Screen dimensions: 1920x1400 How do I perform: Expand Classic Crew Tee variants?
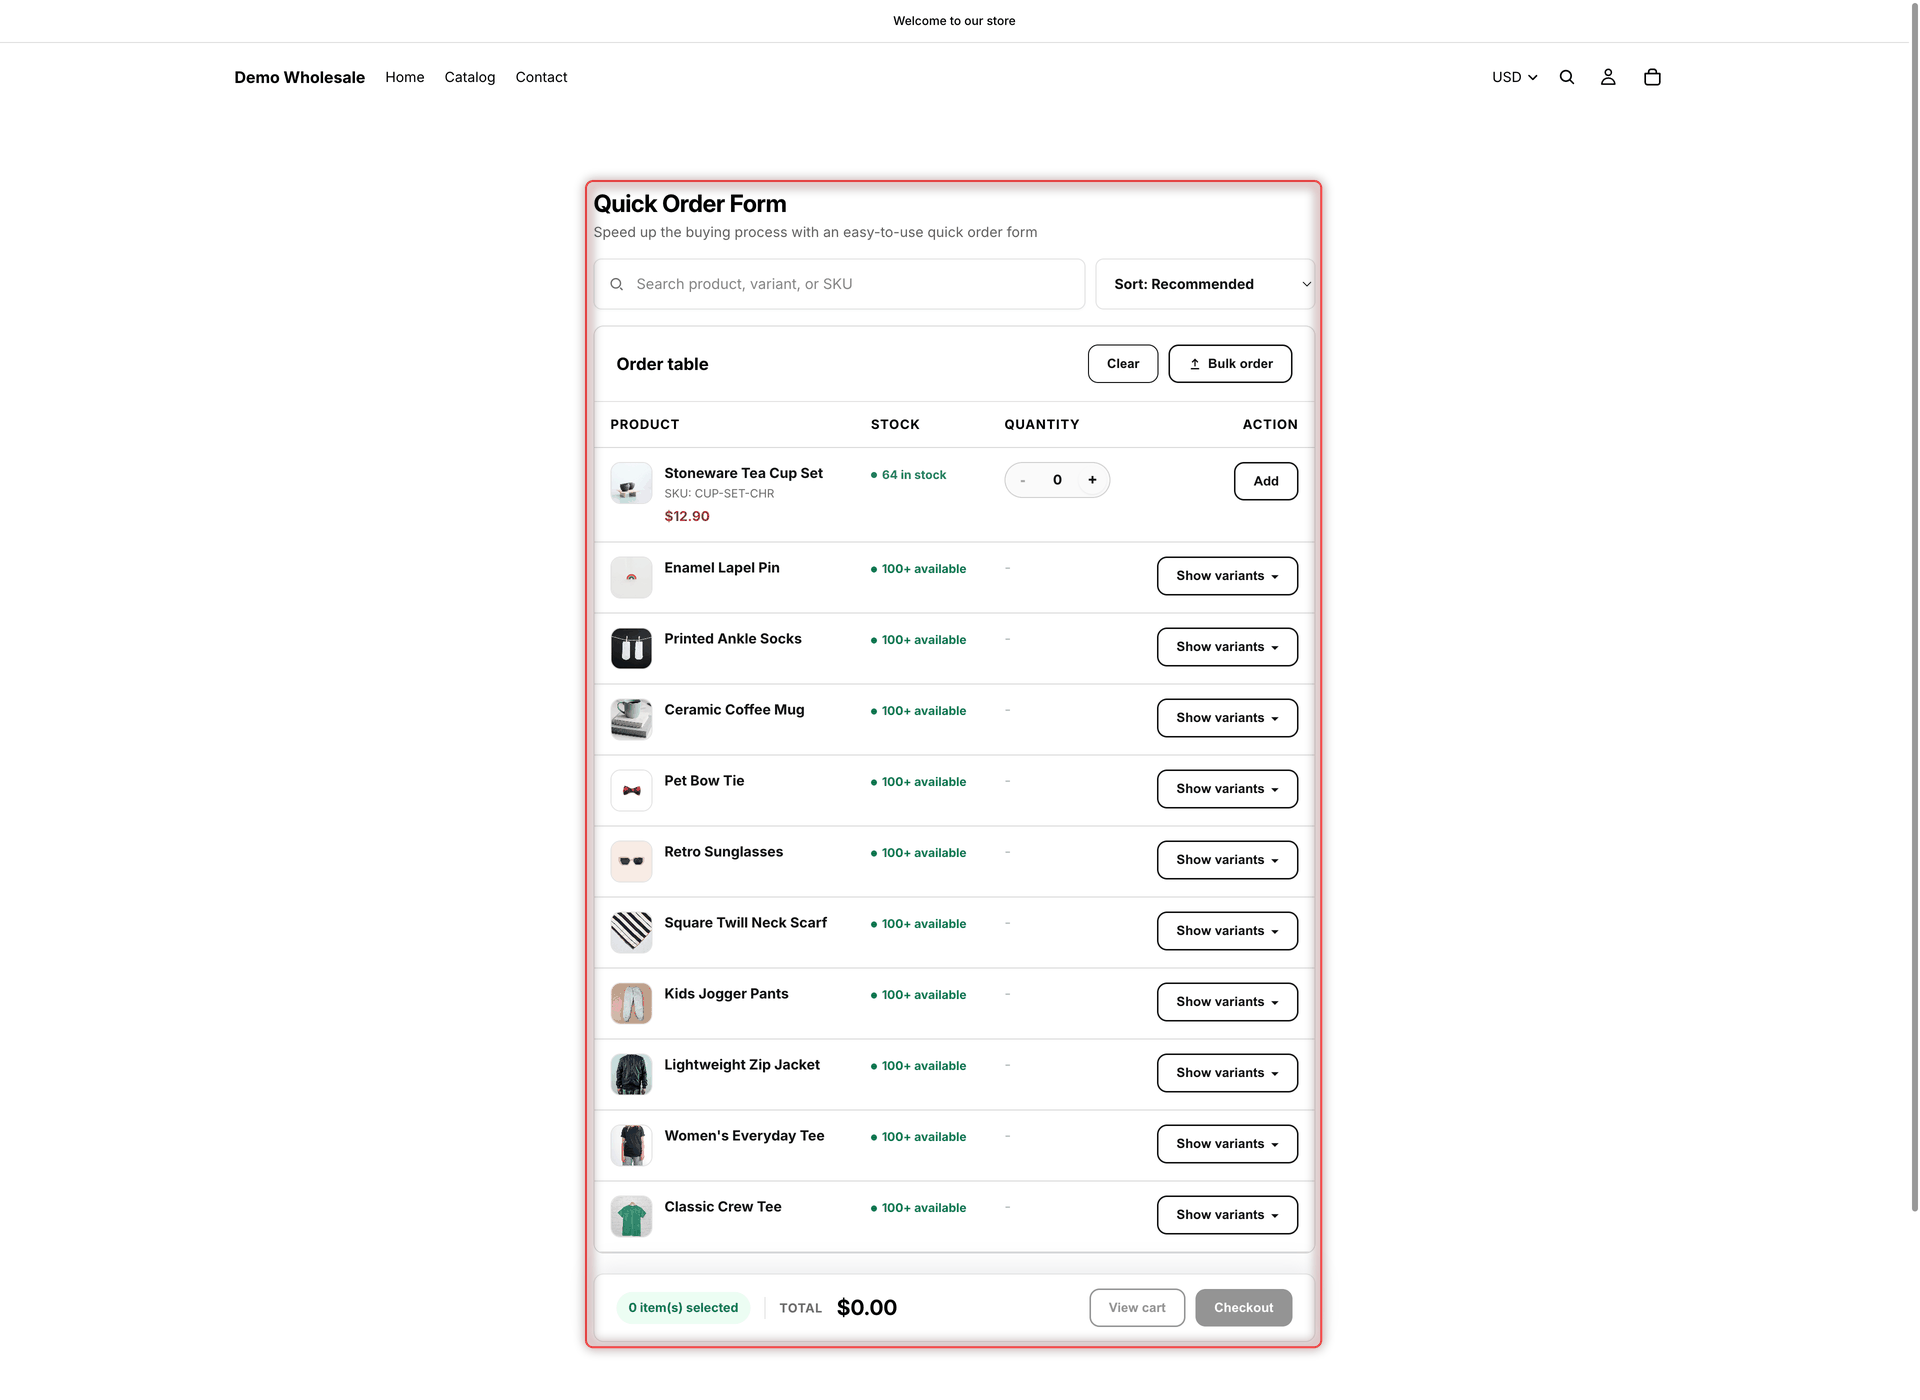pyautogui.click(x=1227, y=1215)
